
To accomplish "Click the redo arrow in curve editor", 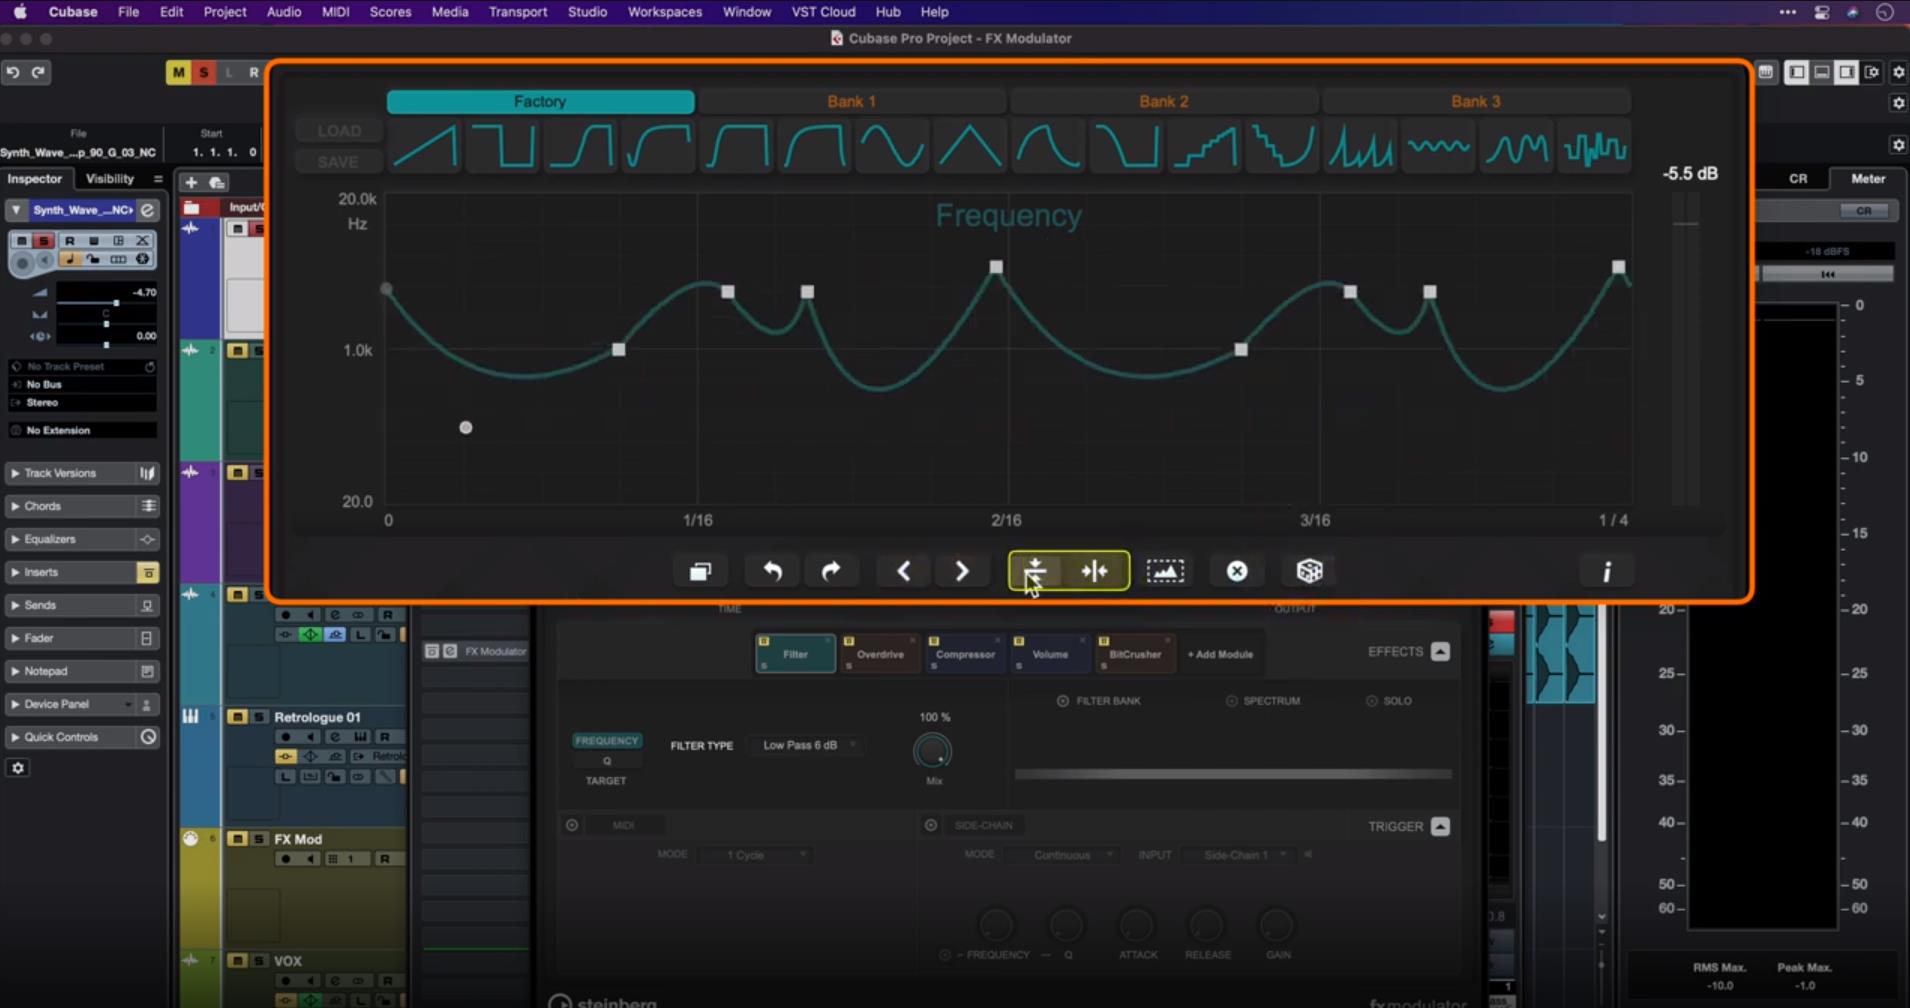I will [831, 571].
